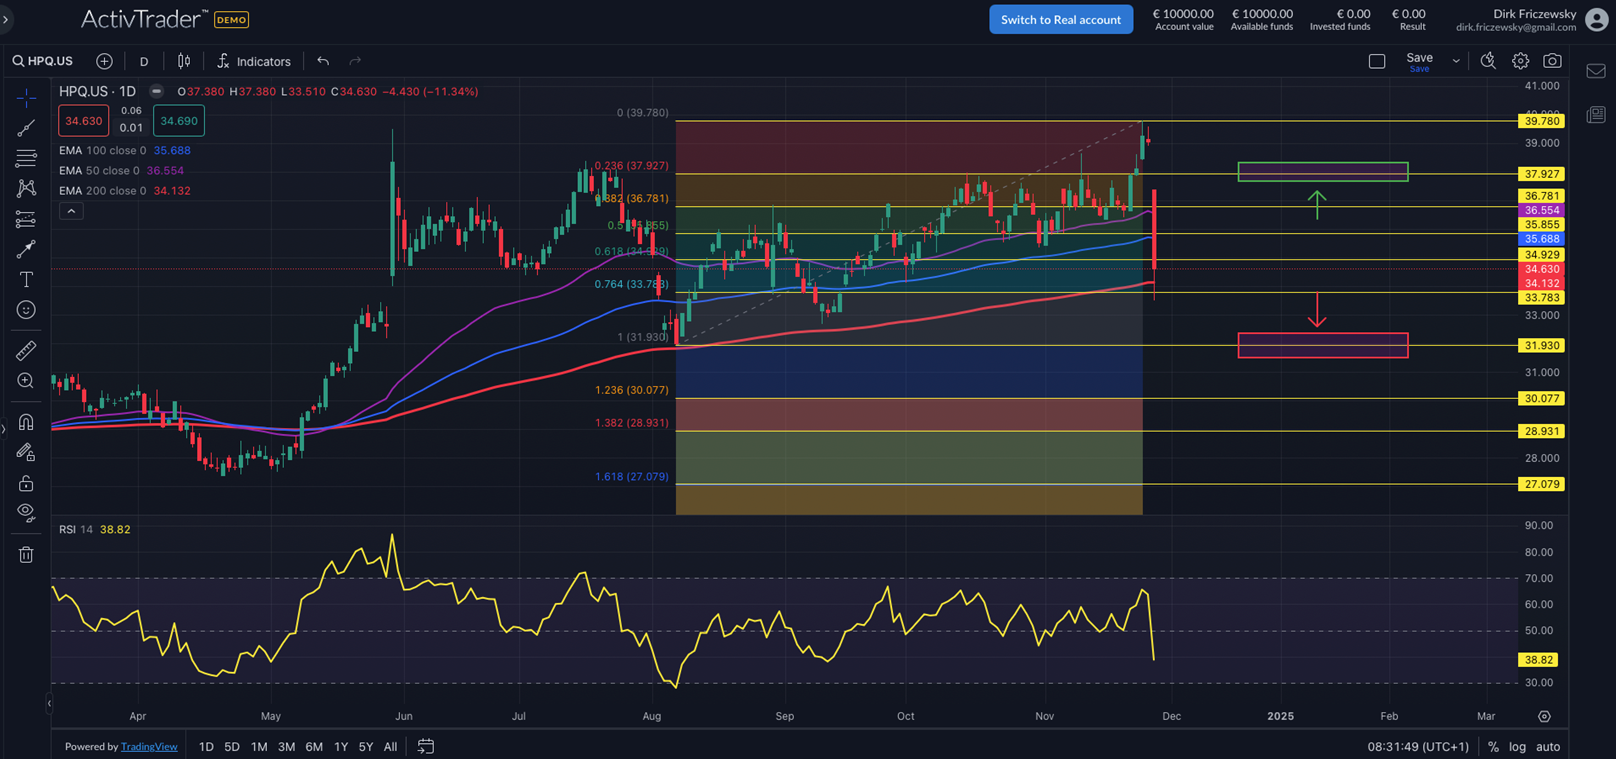1616x759 pixels.
Task: Select the Text annotation tool
Action: point(26,280)
